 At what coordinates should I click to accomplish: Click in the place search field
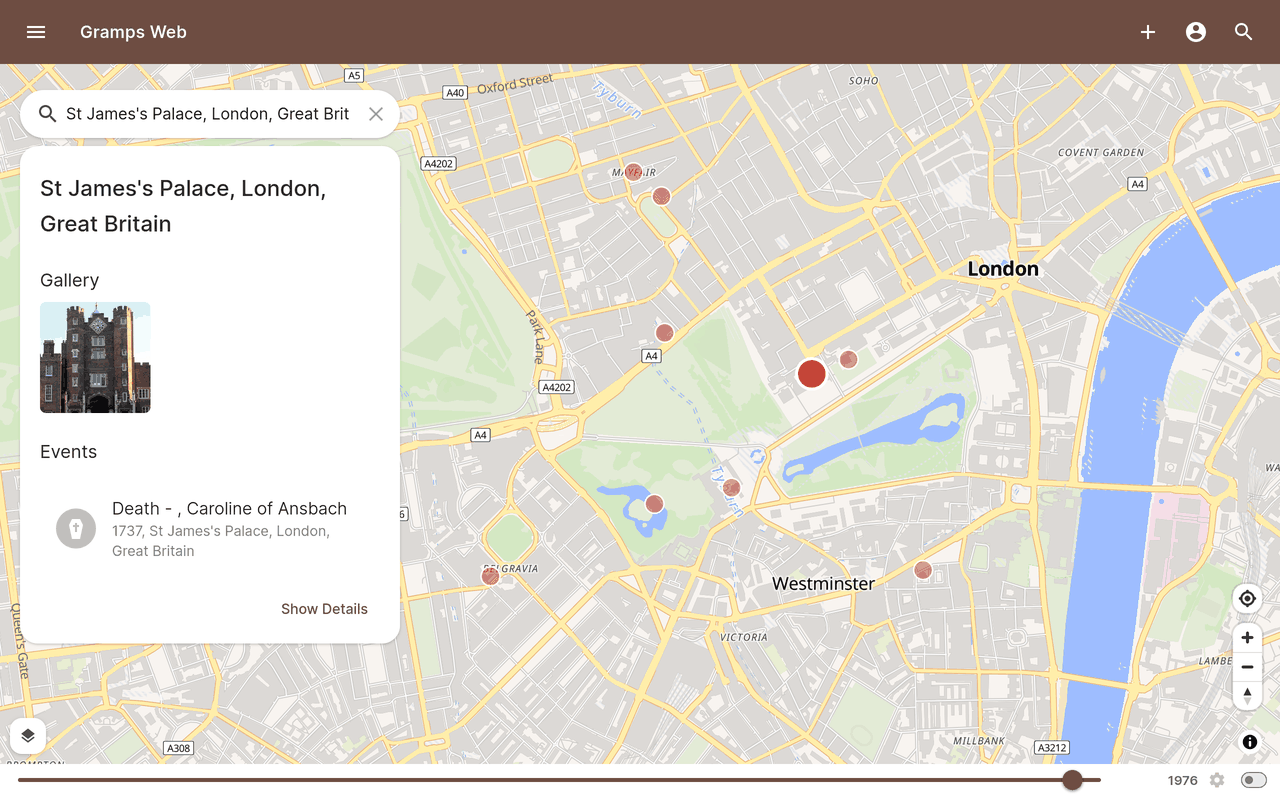207,114
